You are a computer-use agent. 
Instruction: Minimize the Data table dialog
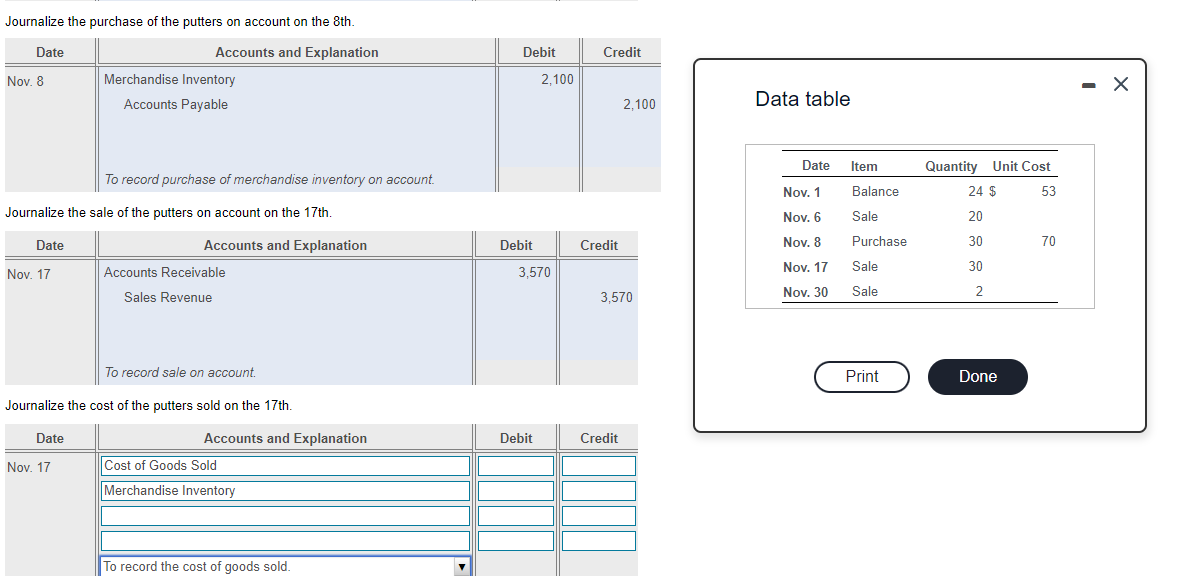coord(1091,85)
